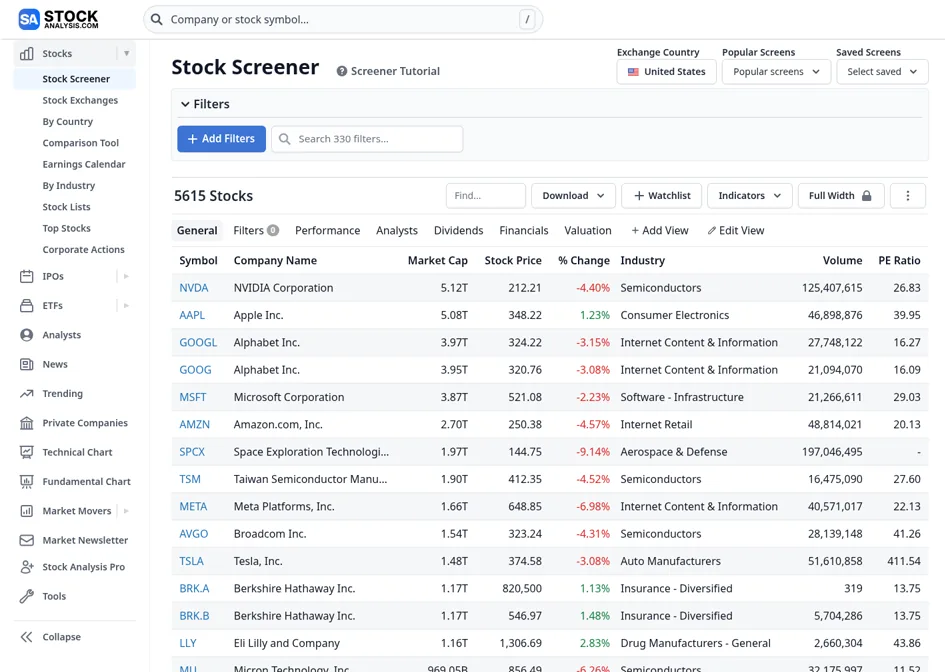Switch to the Dividends tab
The width and height of the screenshot is (945, 672).
click(459, 230)
